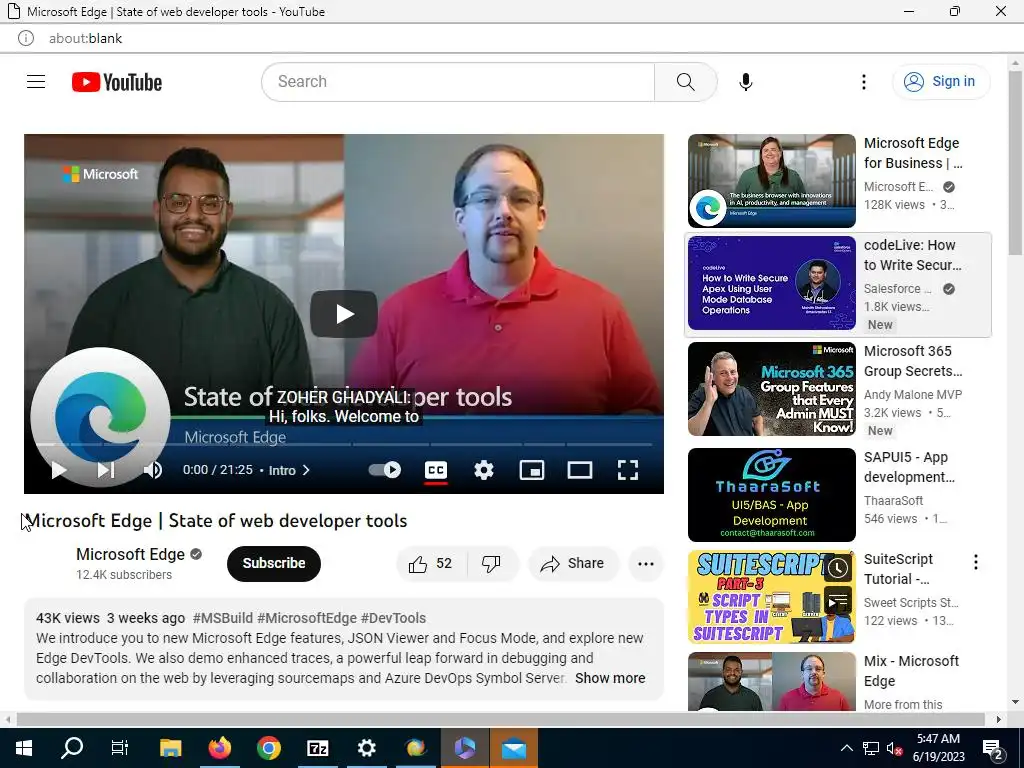Open Windows Start menu
1024x768 pixels.
pos(24,748)
